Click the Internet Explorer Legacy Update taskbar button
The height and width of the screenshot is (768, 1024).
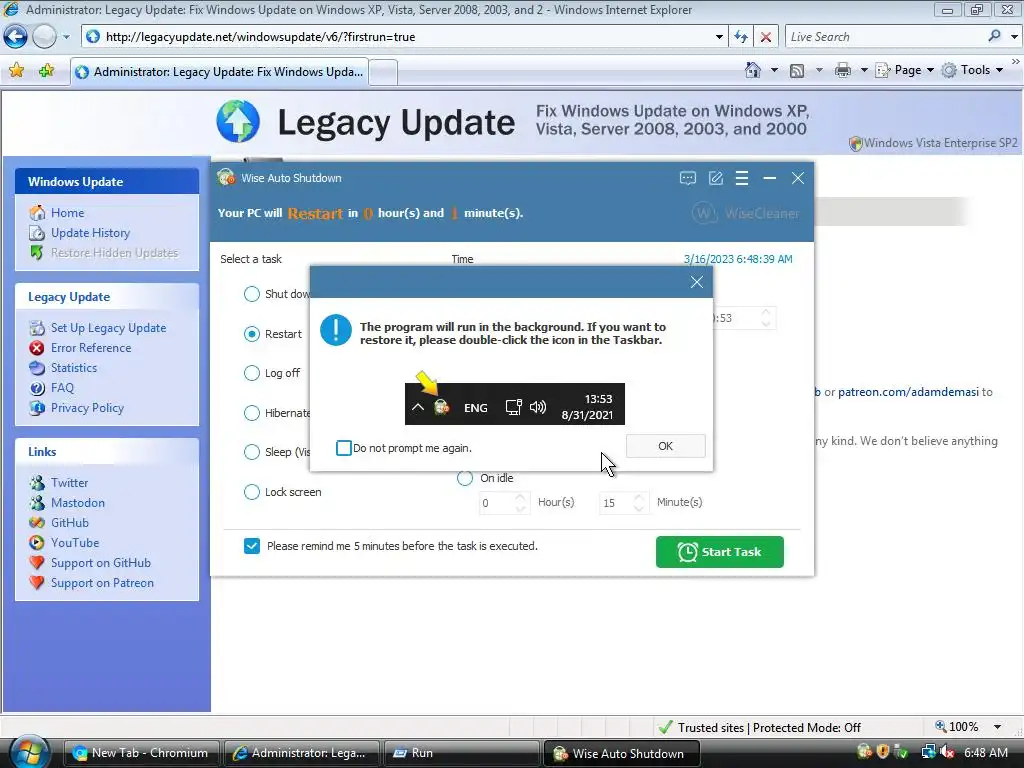coord(301,753)
